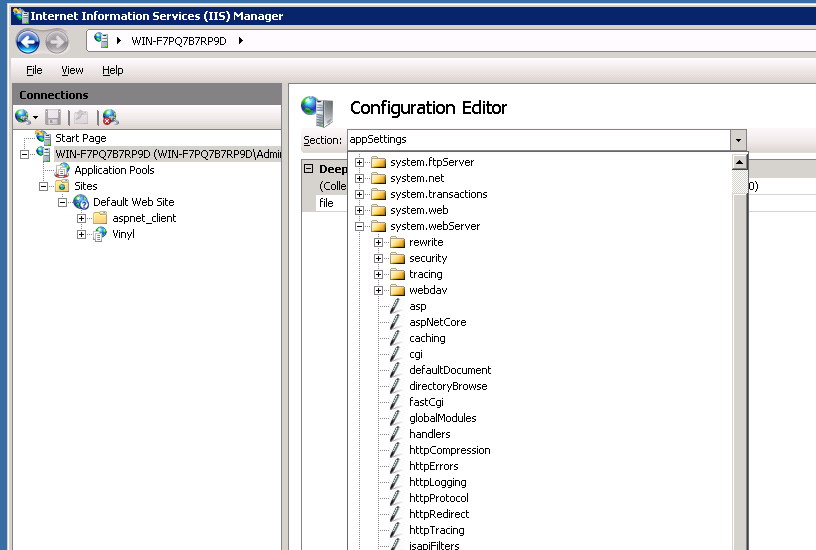Expand the tracing subfolder
The width and height of the screenshot is (816, 550).
pos(378,274)
